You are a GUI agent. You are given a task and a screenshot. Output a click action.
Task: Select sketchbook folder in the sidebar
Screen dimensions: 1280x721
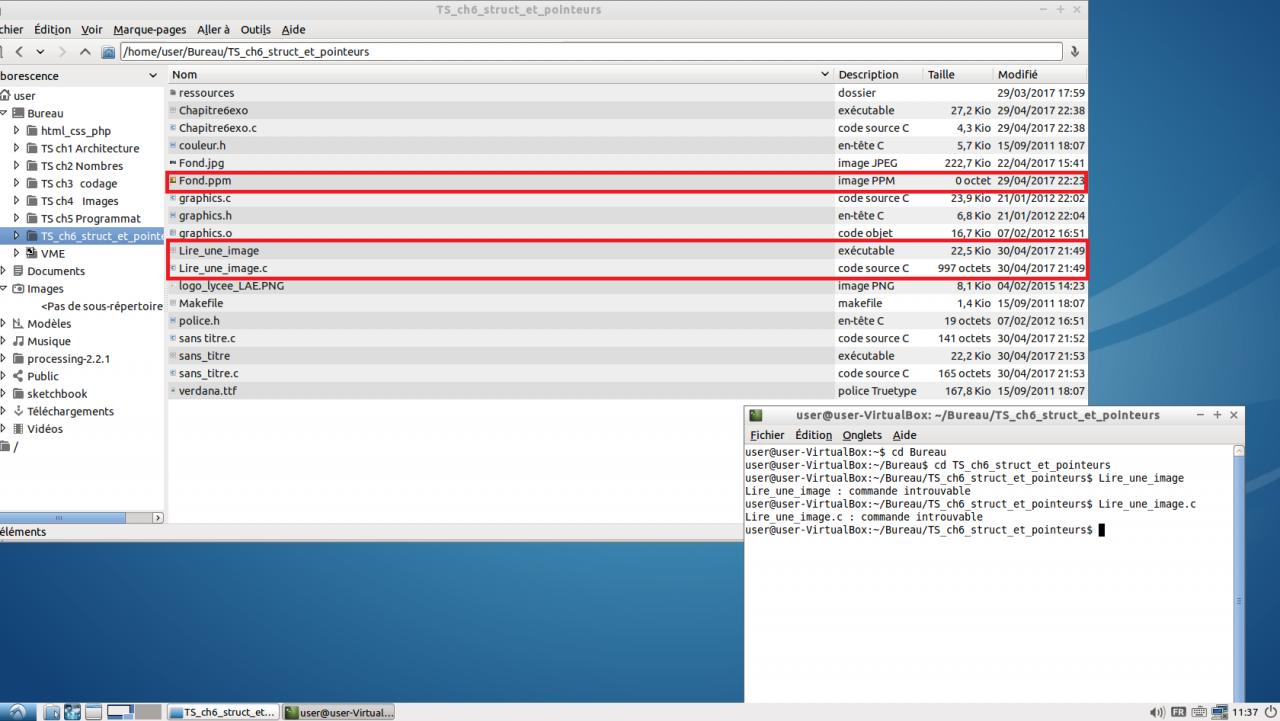[x=57, y=393]
